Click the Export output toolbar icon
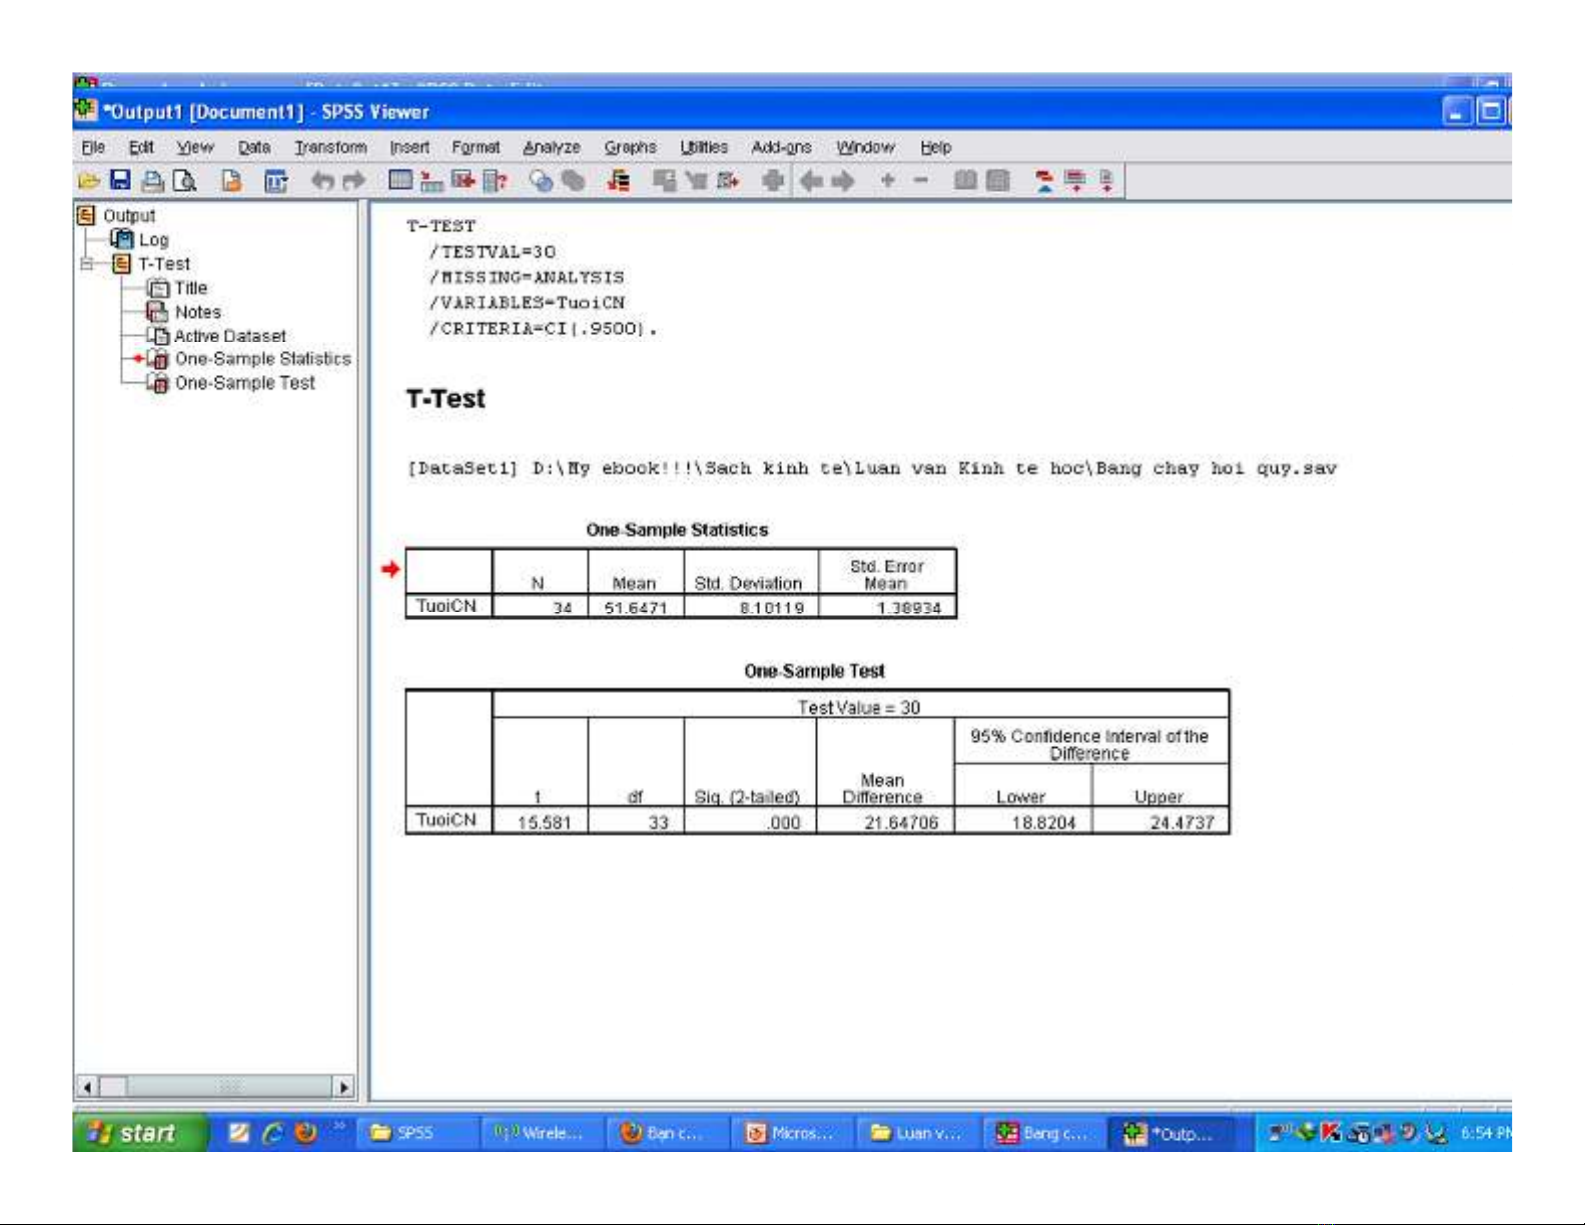The image size is (1585, 1225). [x=231, y=181]
